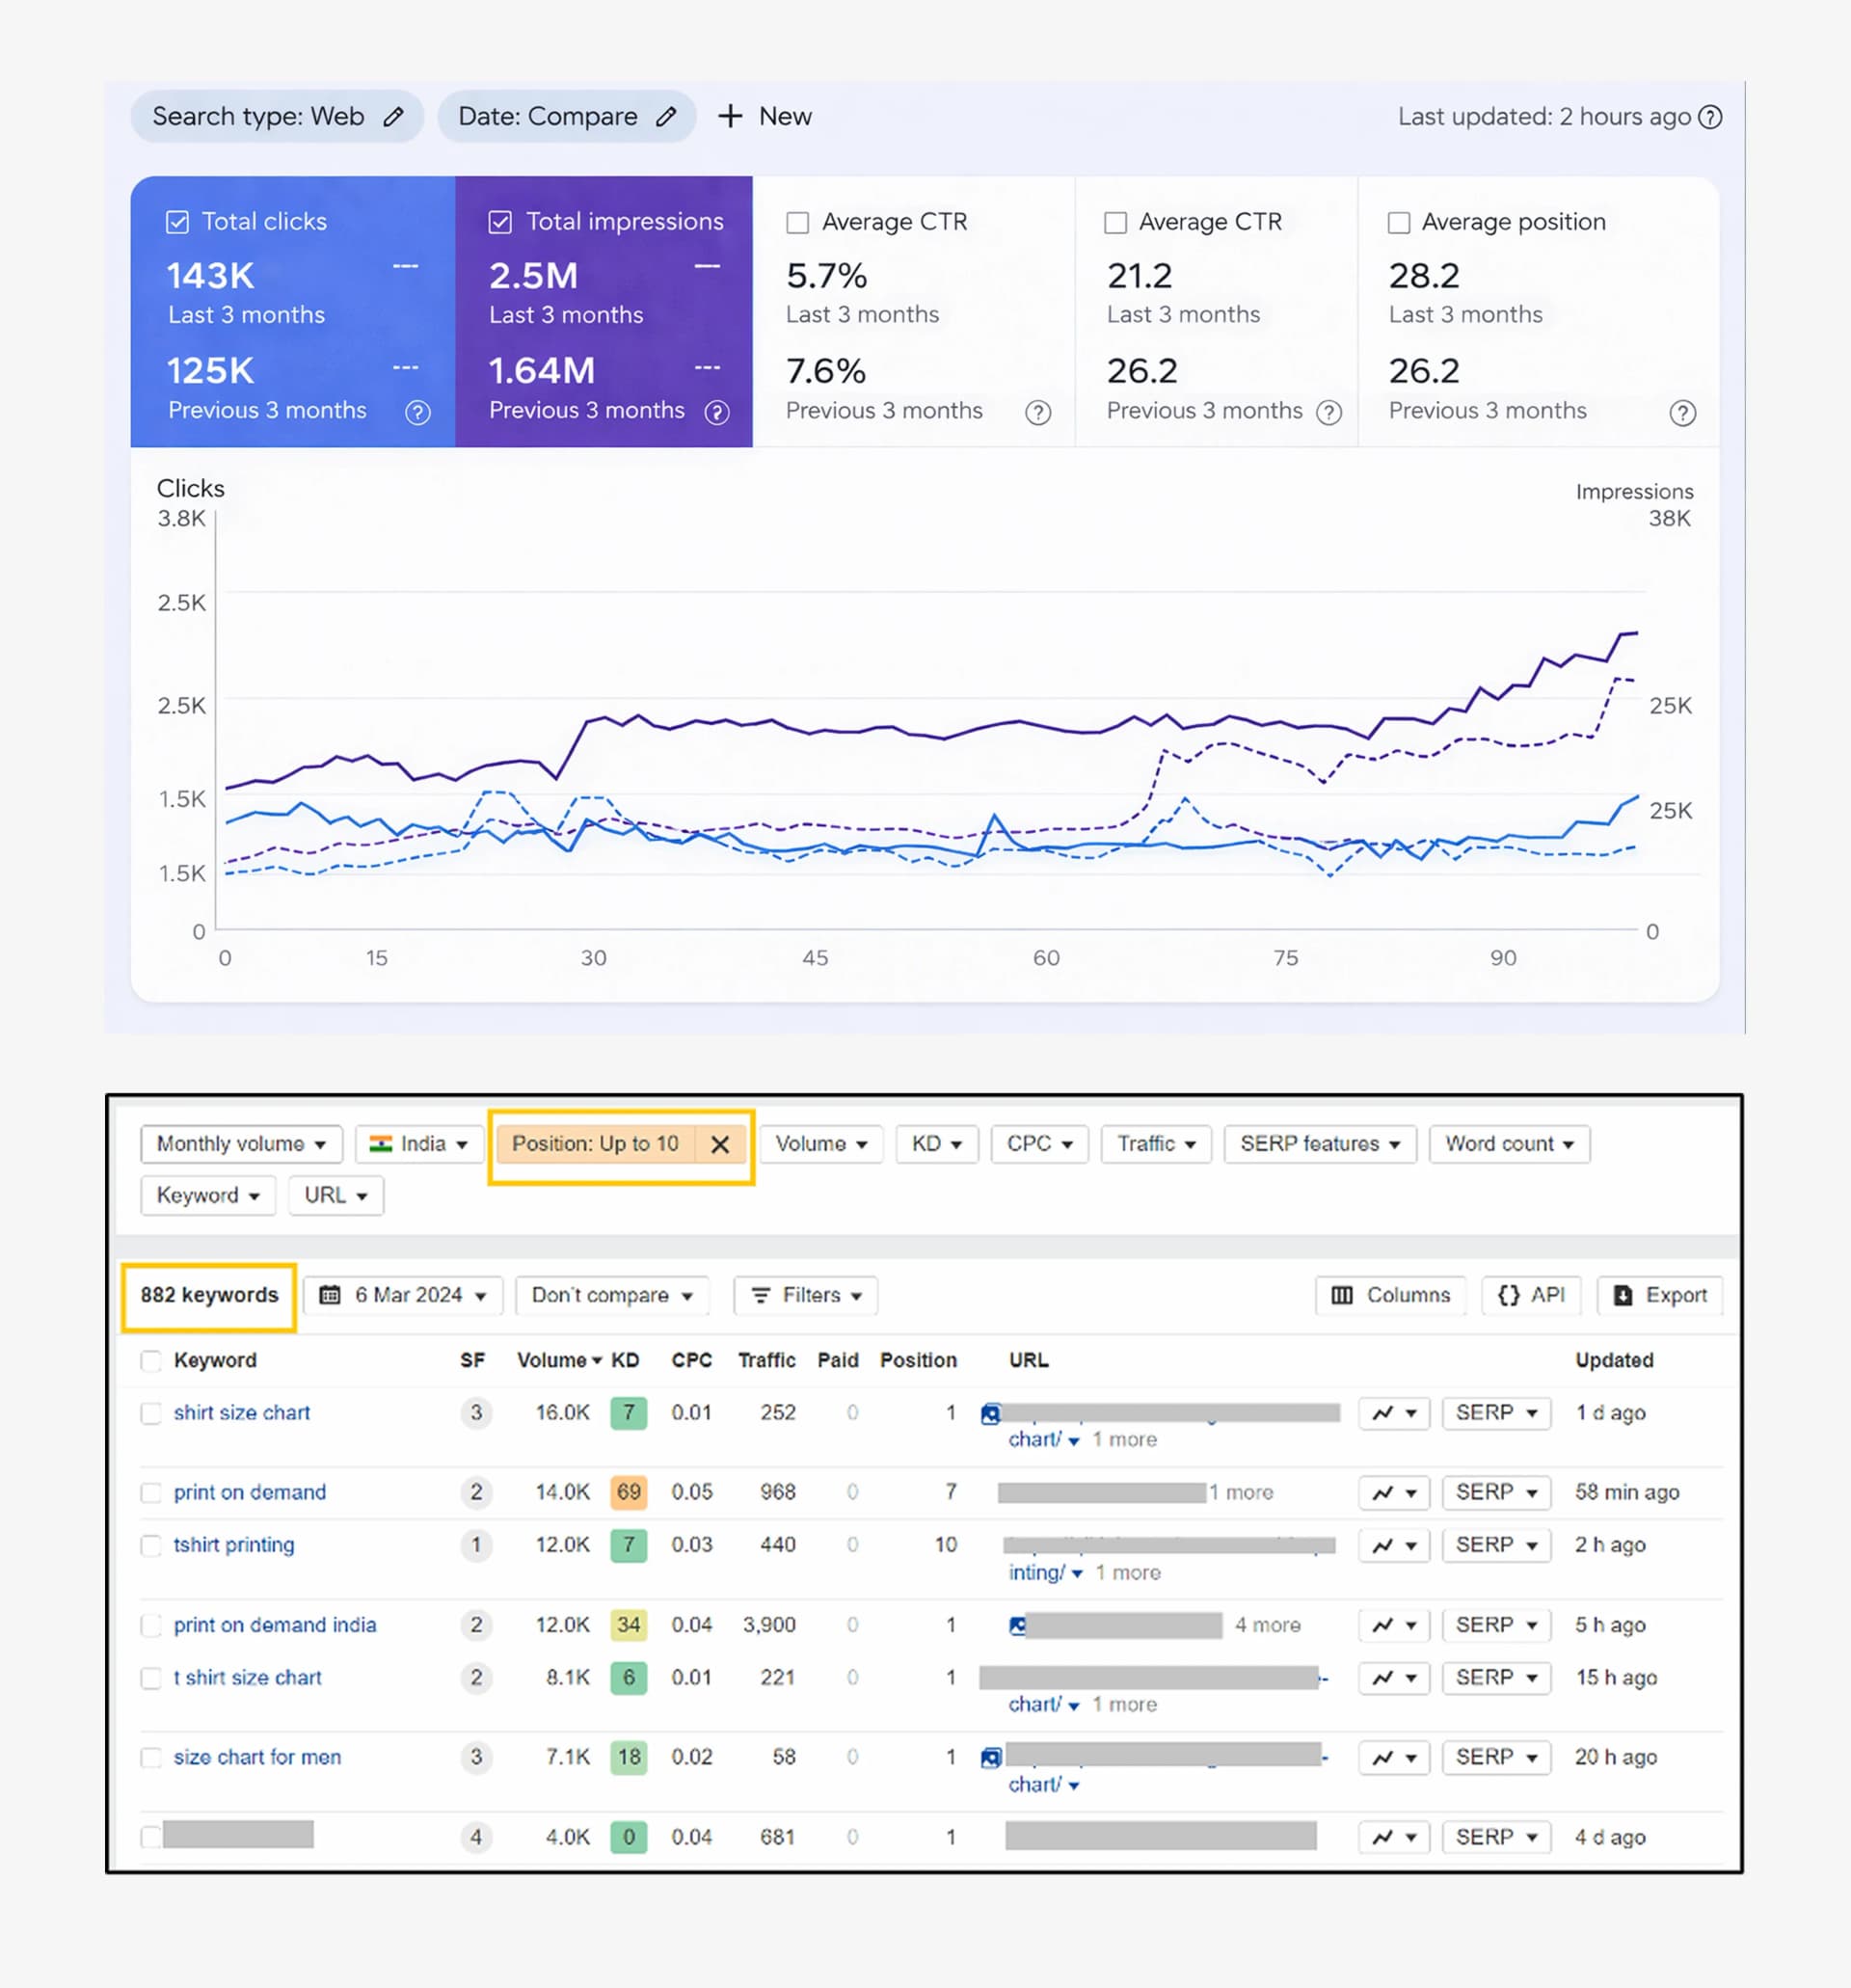Click the help icon in Average position card
Image resolution: width=1851 pixels, height=1988 pixels.
tap(1683, 412)
